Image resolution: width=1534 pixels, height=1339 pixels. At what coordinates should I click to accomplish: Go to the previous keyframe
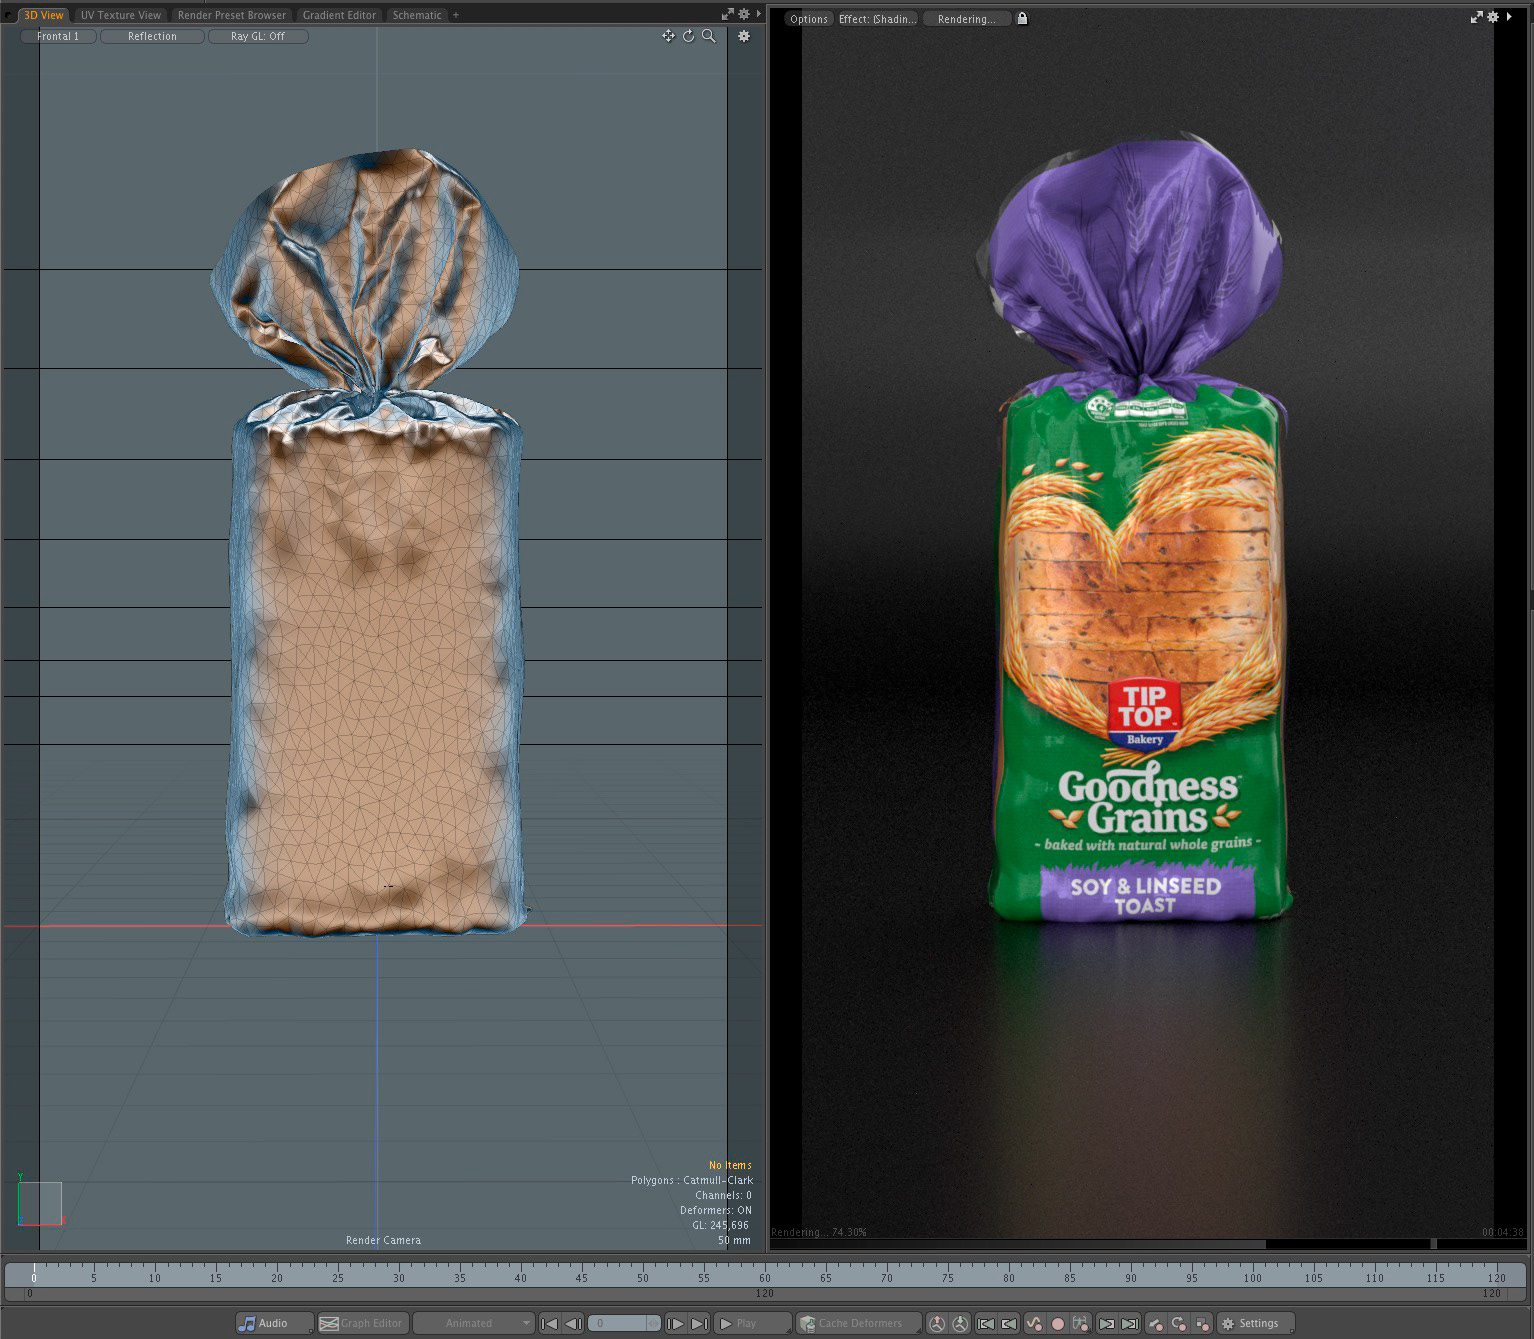(986, 1323)
